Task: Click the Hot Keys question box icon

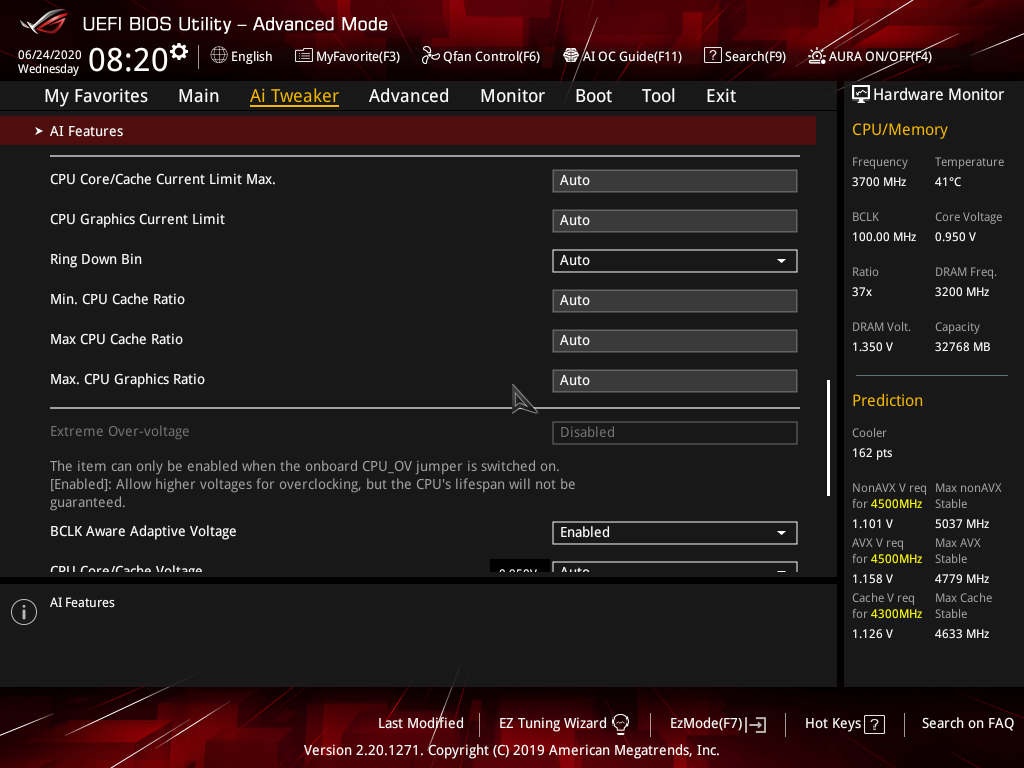Action: tap(874, 724)
